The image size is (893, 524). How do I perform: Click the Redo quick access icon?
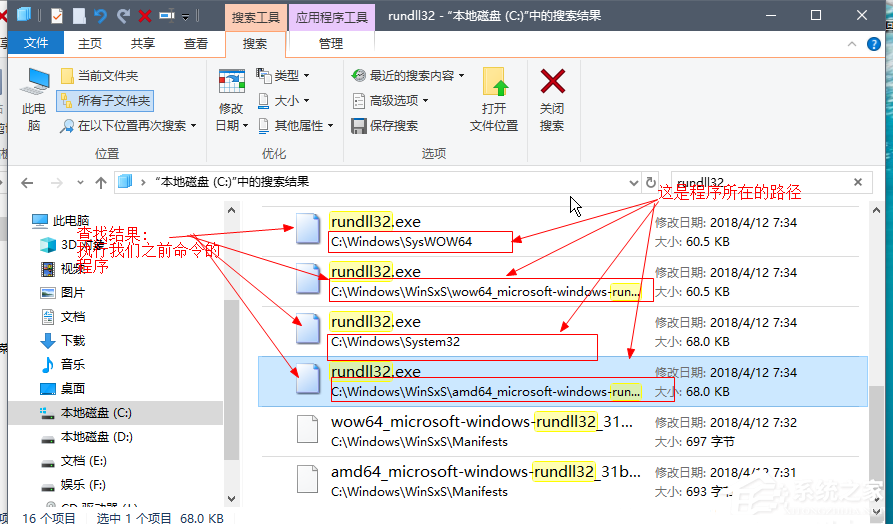click(x=123, y=15)
